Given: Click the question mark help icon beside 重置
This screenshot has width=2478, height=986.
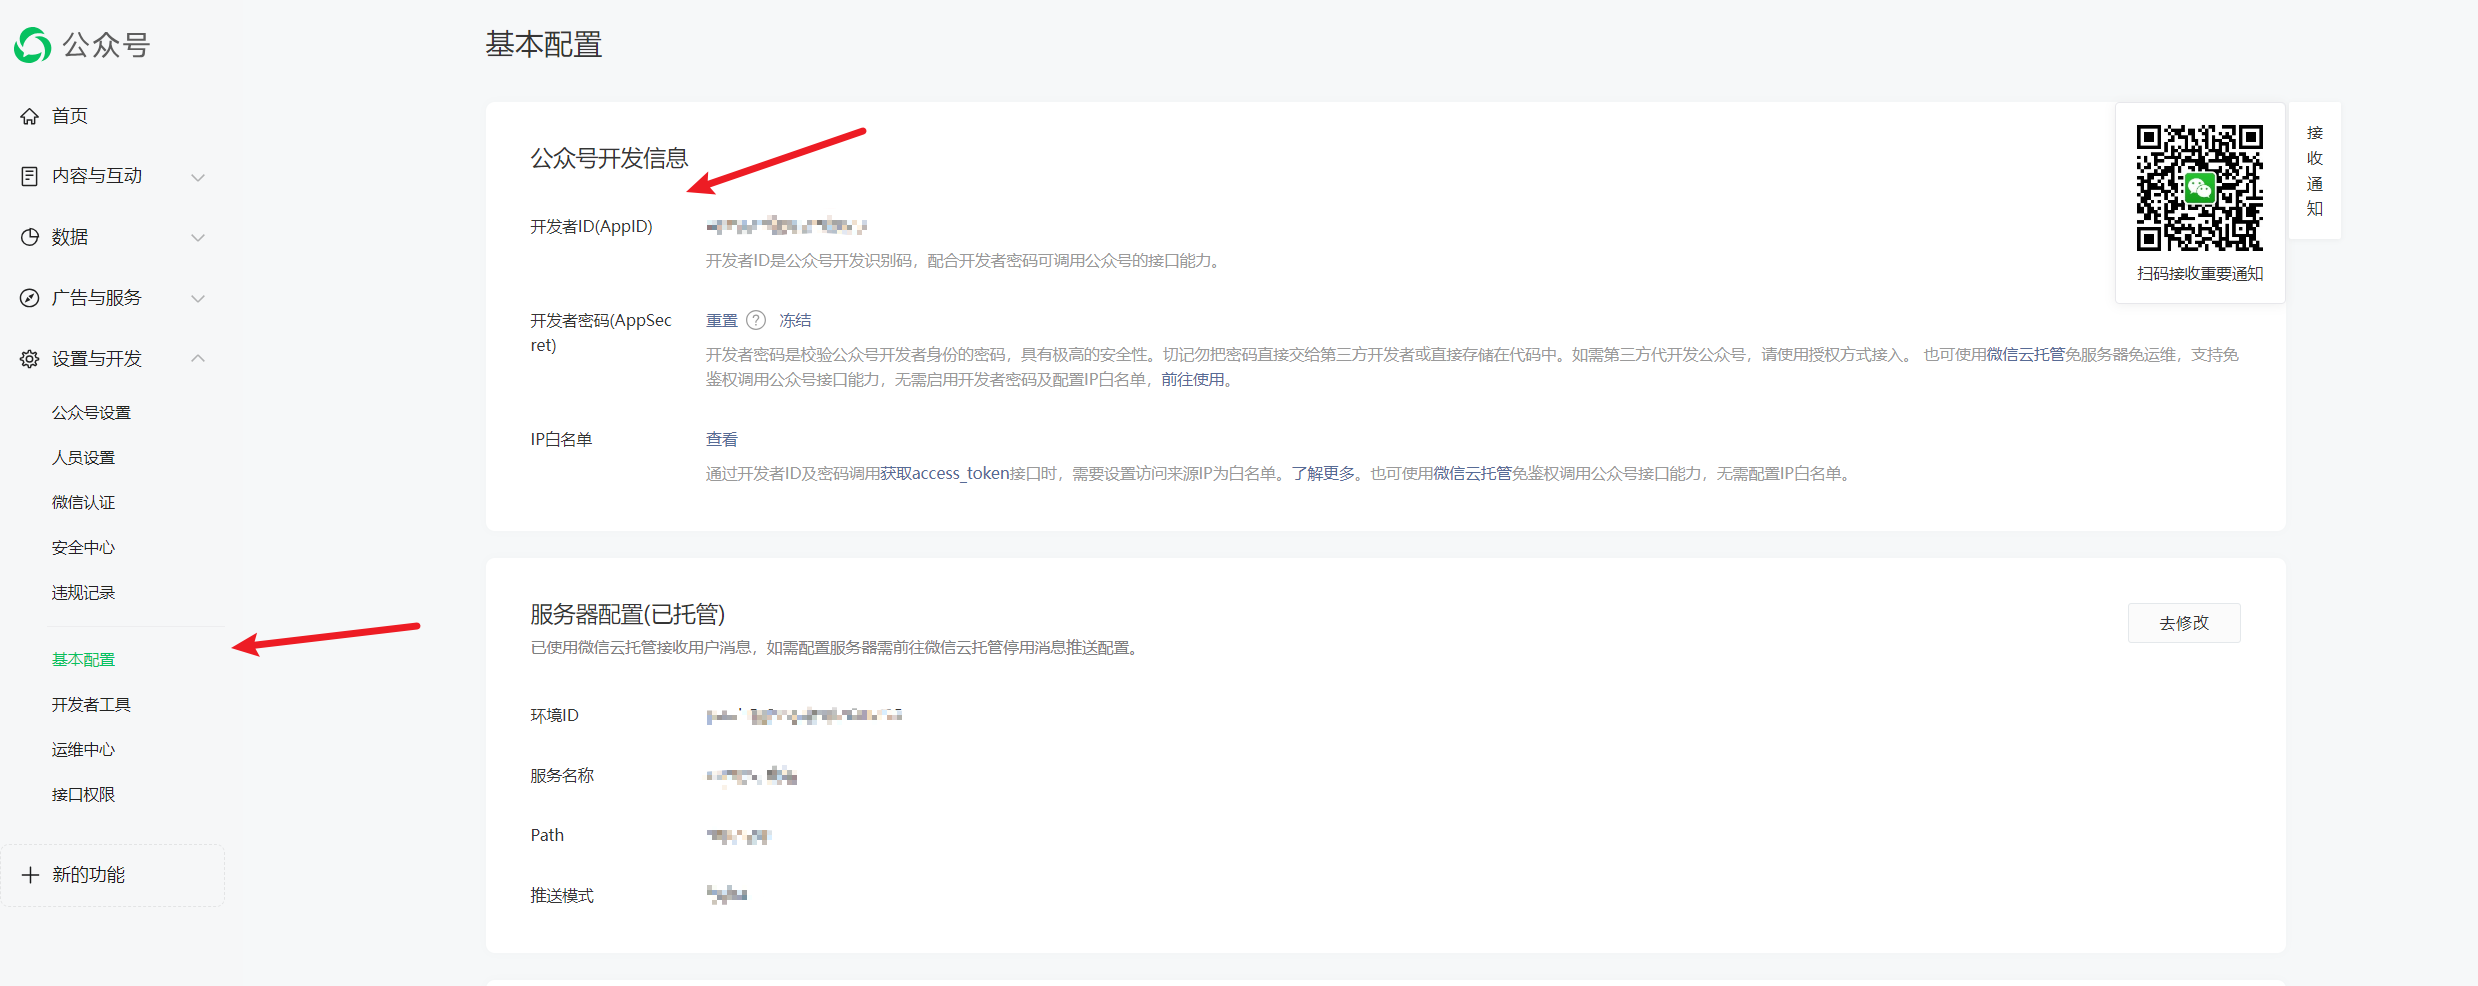Looking at the screenshot, I should (756, 320).
